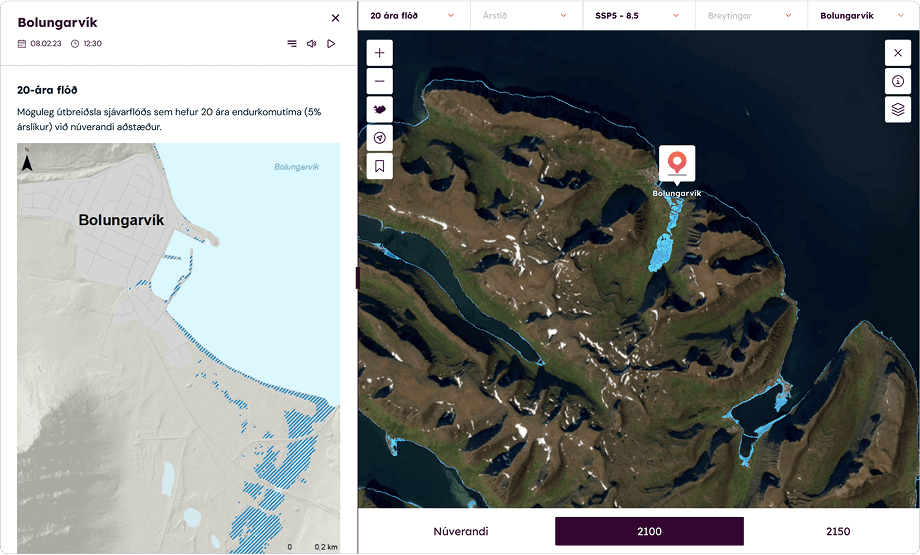Open the "20 ára flóð" dropdown

(x=413, y=16)
